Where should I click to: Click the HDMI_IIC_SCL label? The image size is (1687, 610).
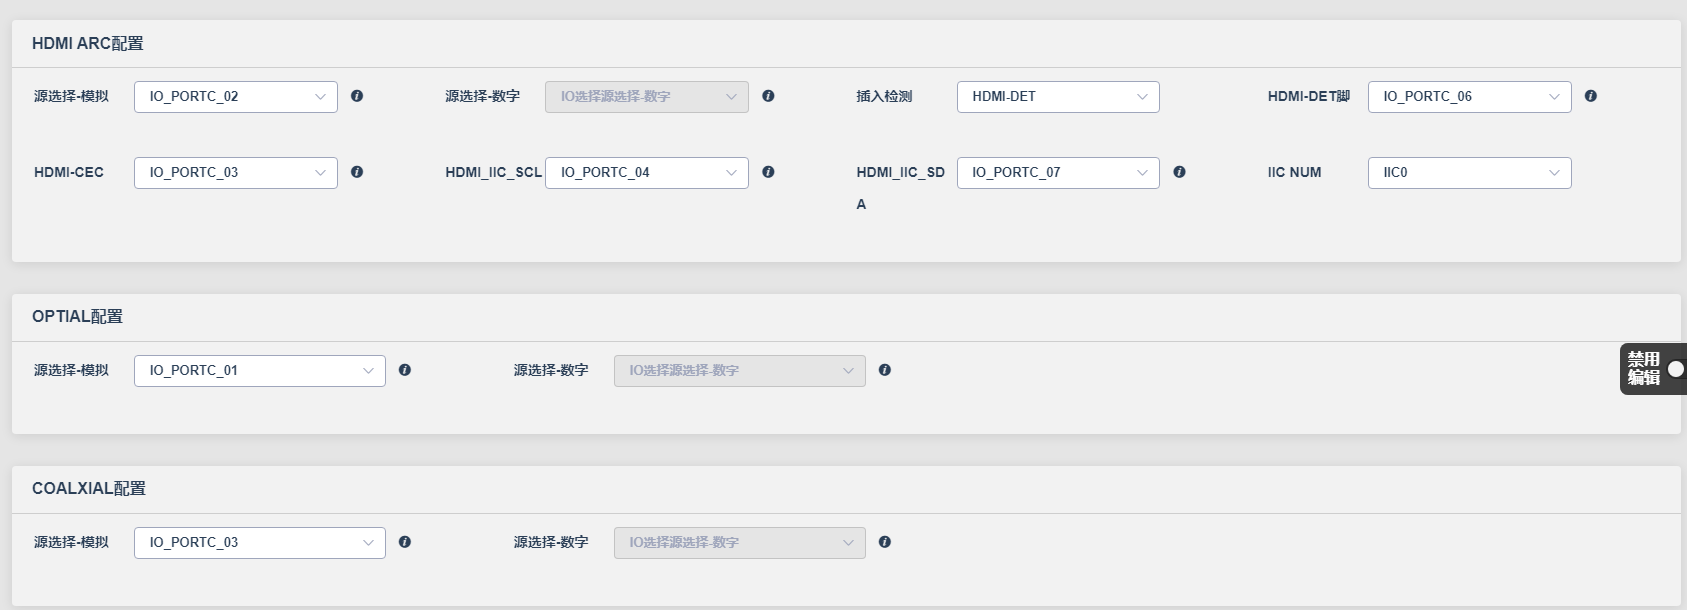pyautogui.click(x=494, y=173)
